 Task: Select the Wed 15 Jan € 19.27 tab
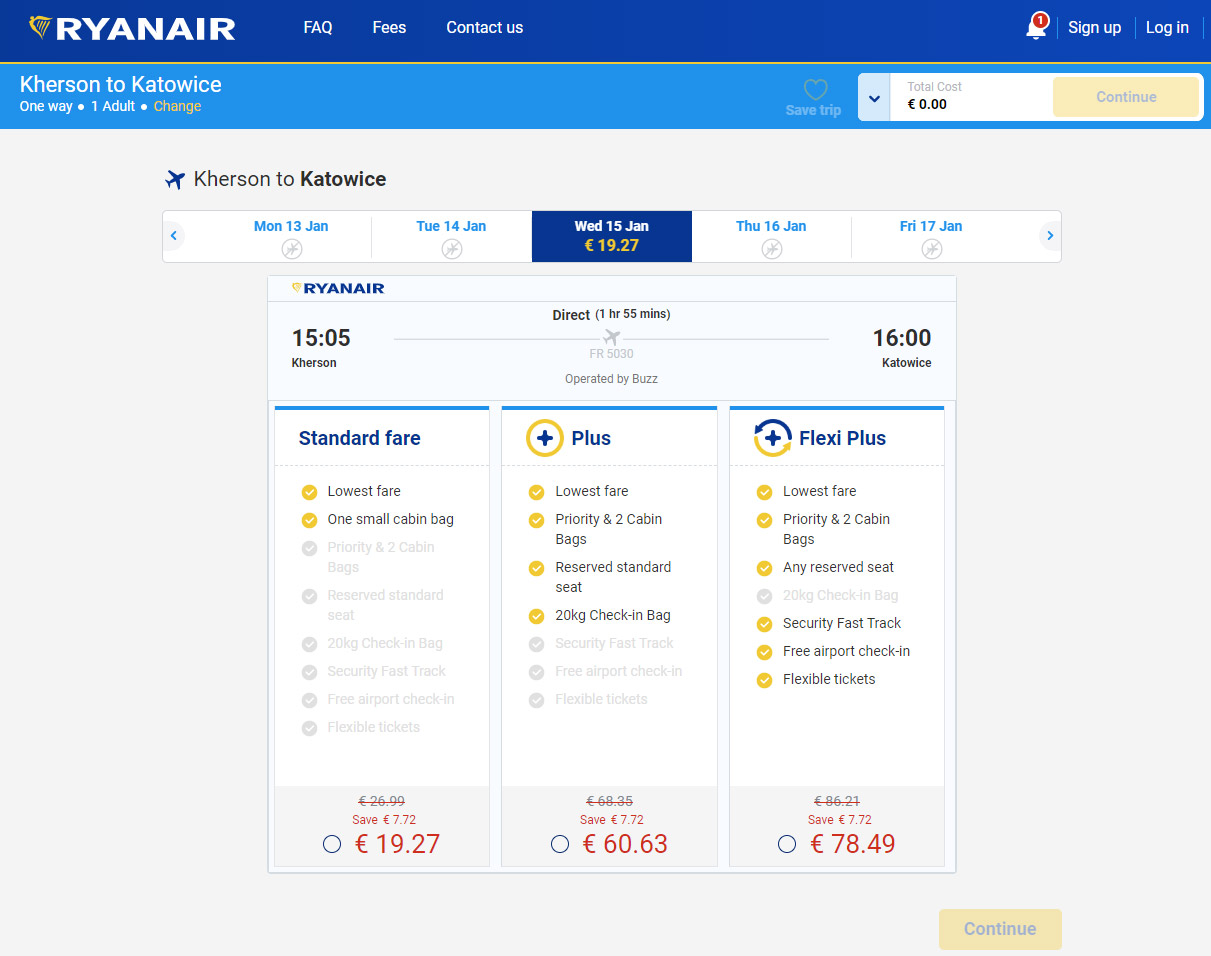coord(612,236)
